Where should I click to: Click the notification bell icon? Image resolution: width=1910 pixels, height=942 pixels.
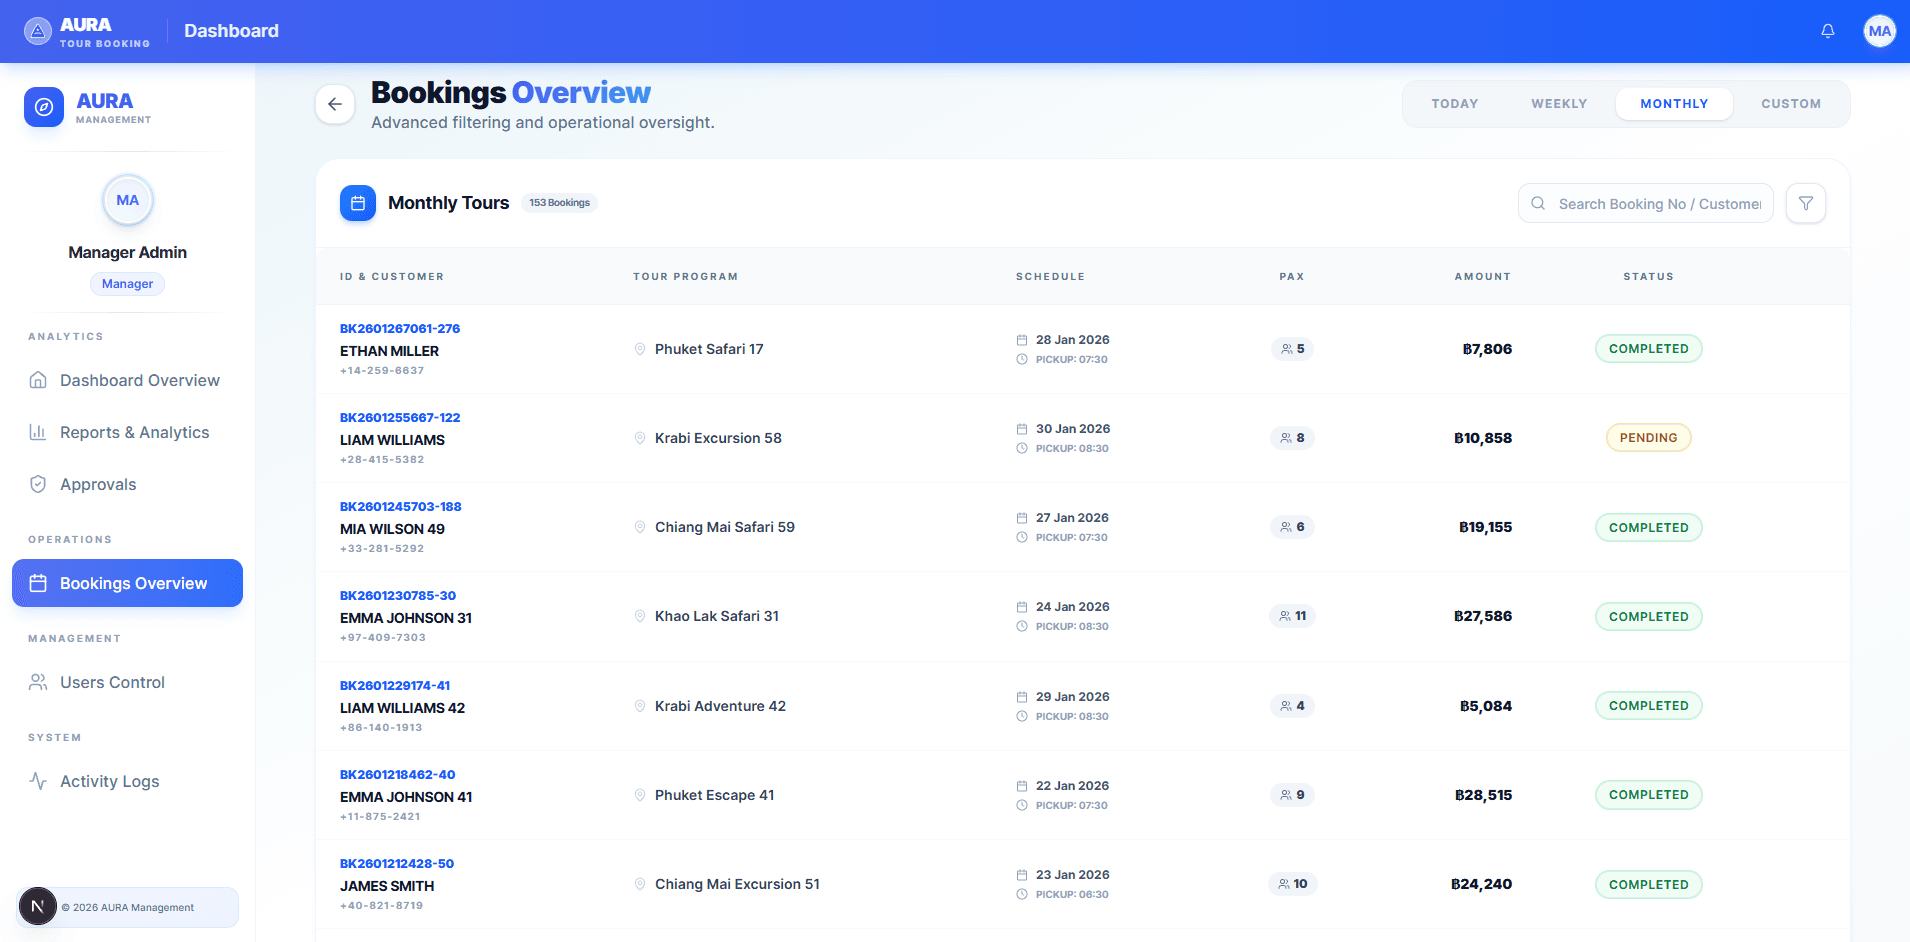point(1827,31)
